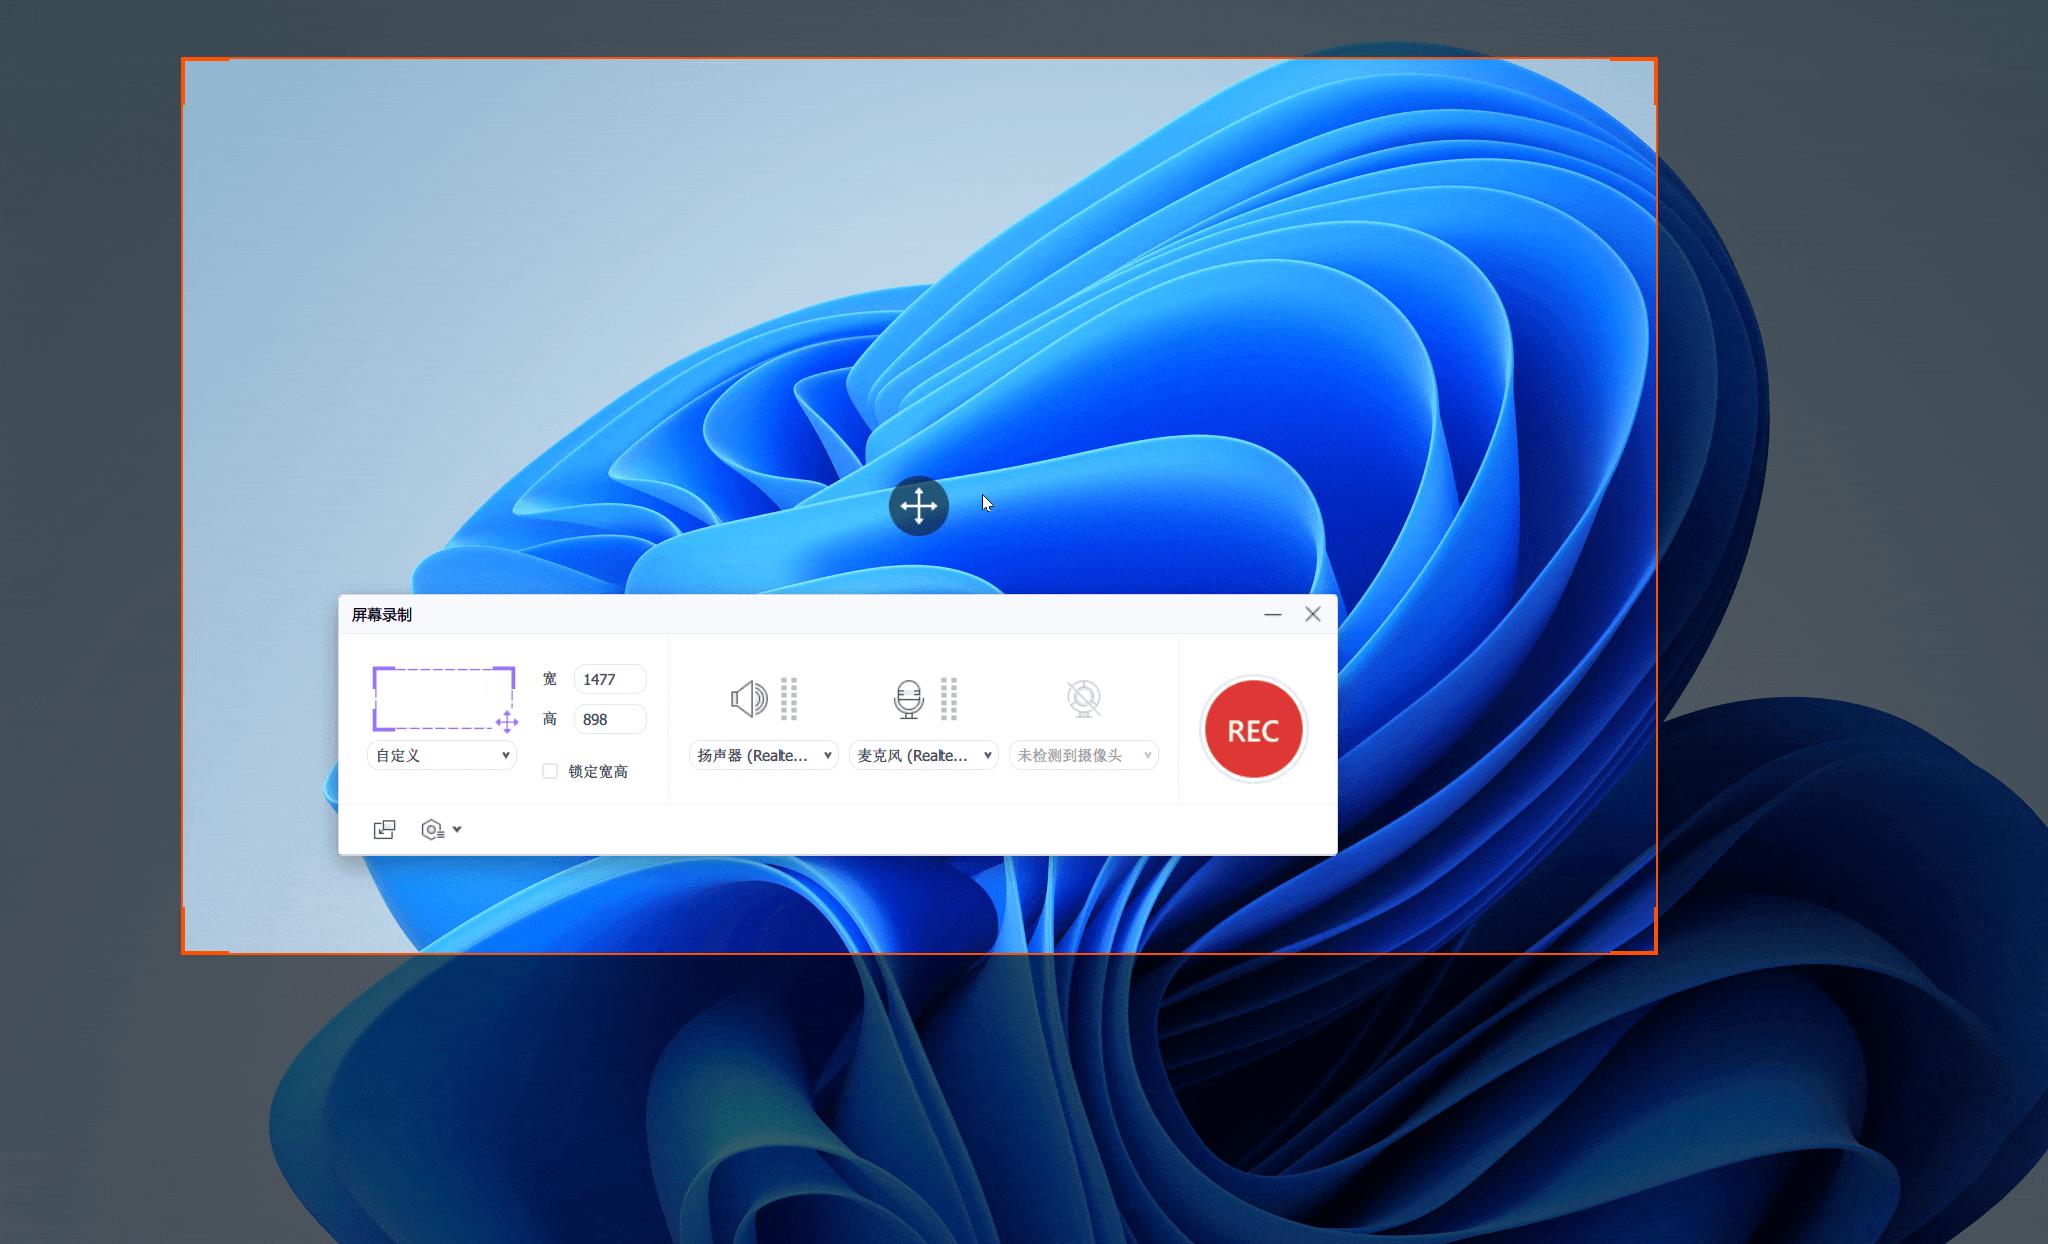This screenshot has width=2048, height=1244.
Task: Minimize the 屏幕录制 window
Action: (x=1272, y=615)
